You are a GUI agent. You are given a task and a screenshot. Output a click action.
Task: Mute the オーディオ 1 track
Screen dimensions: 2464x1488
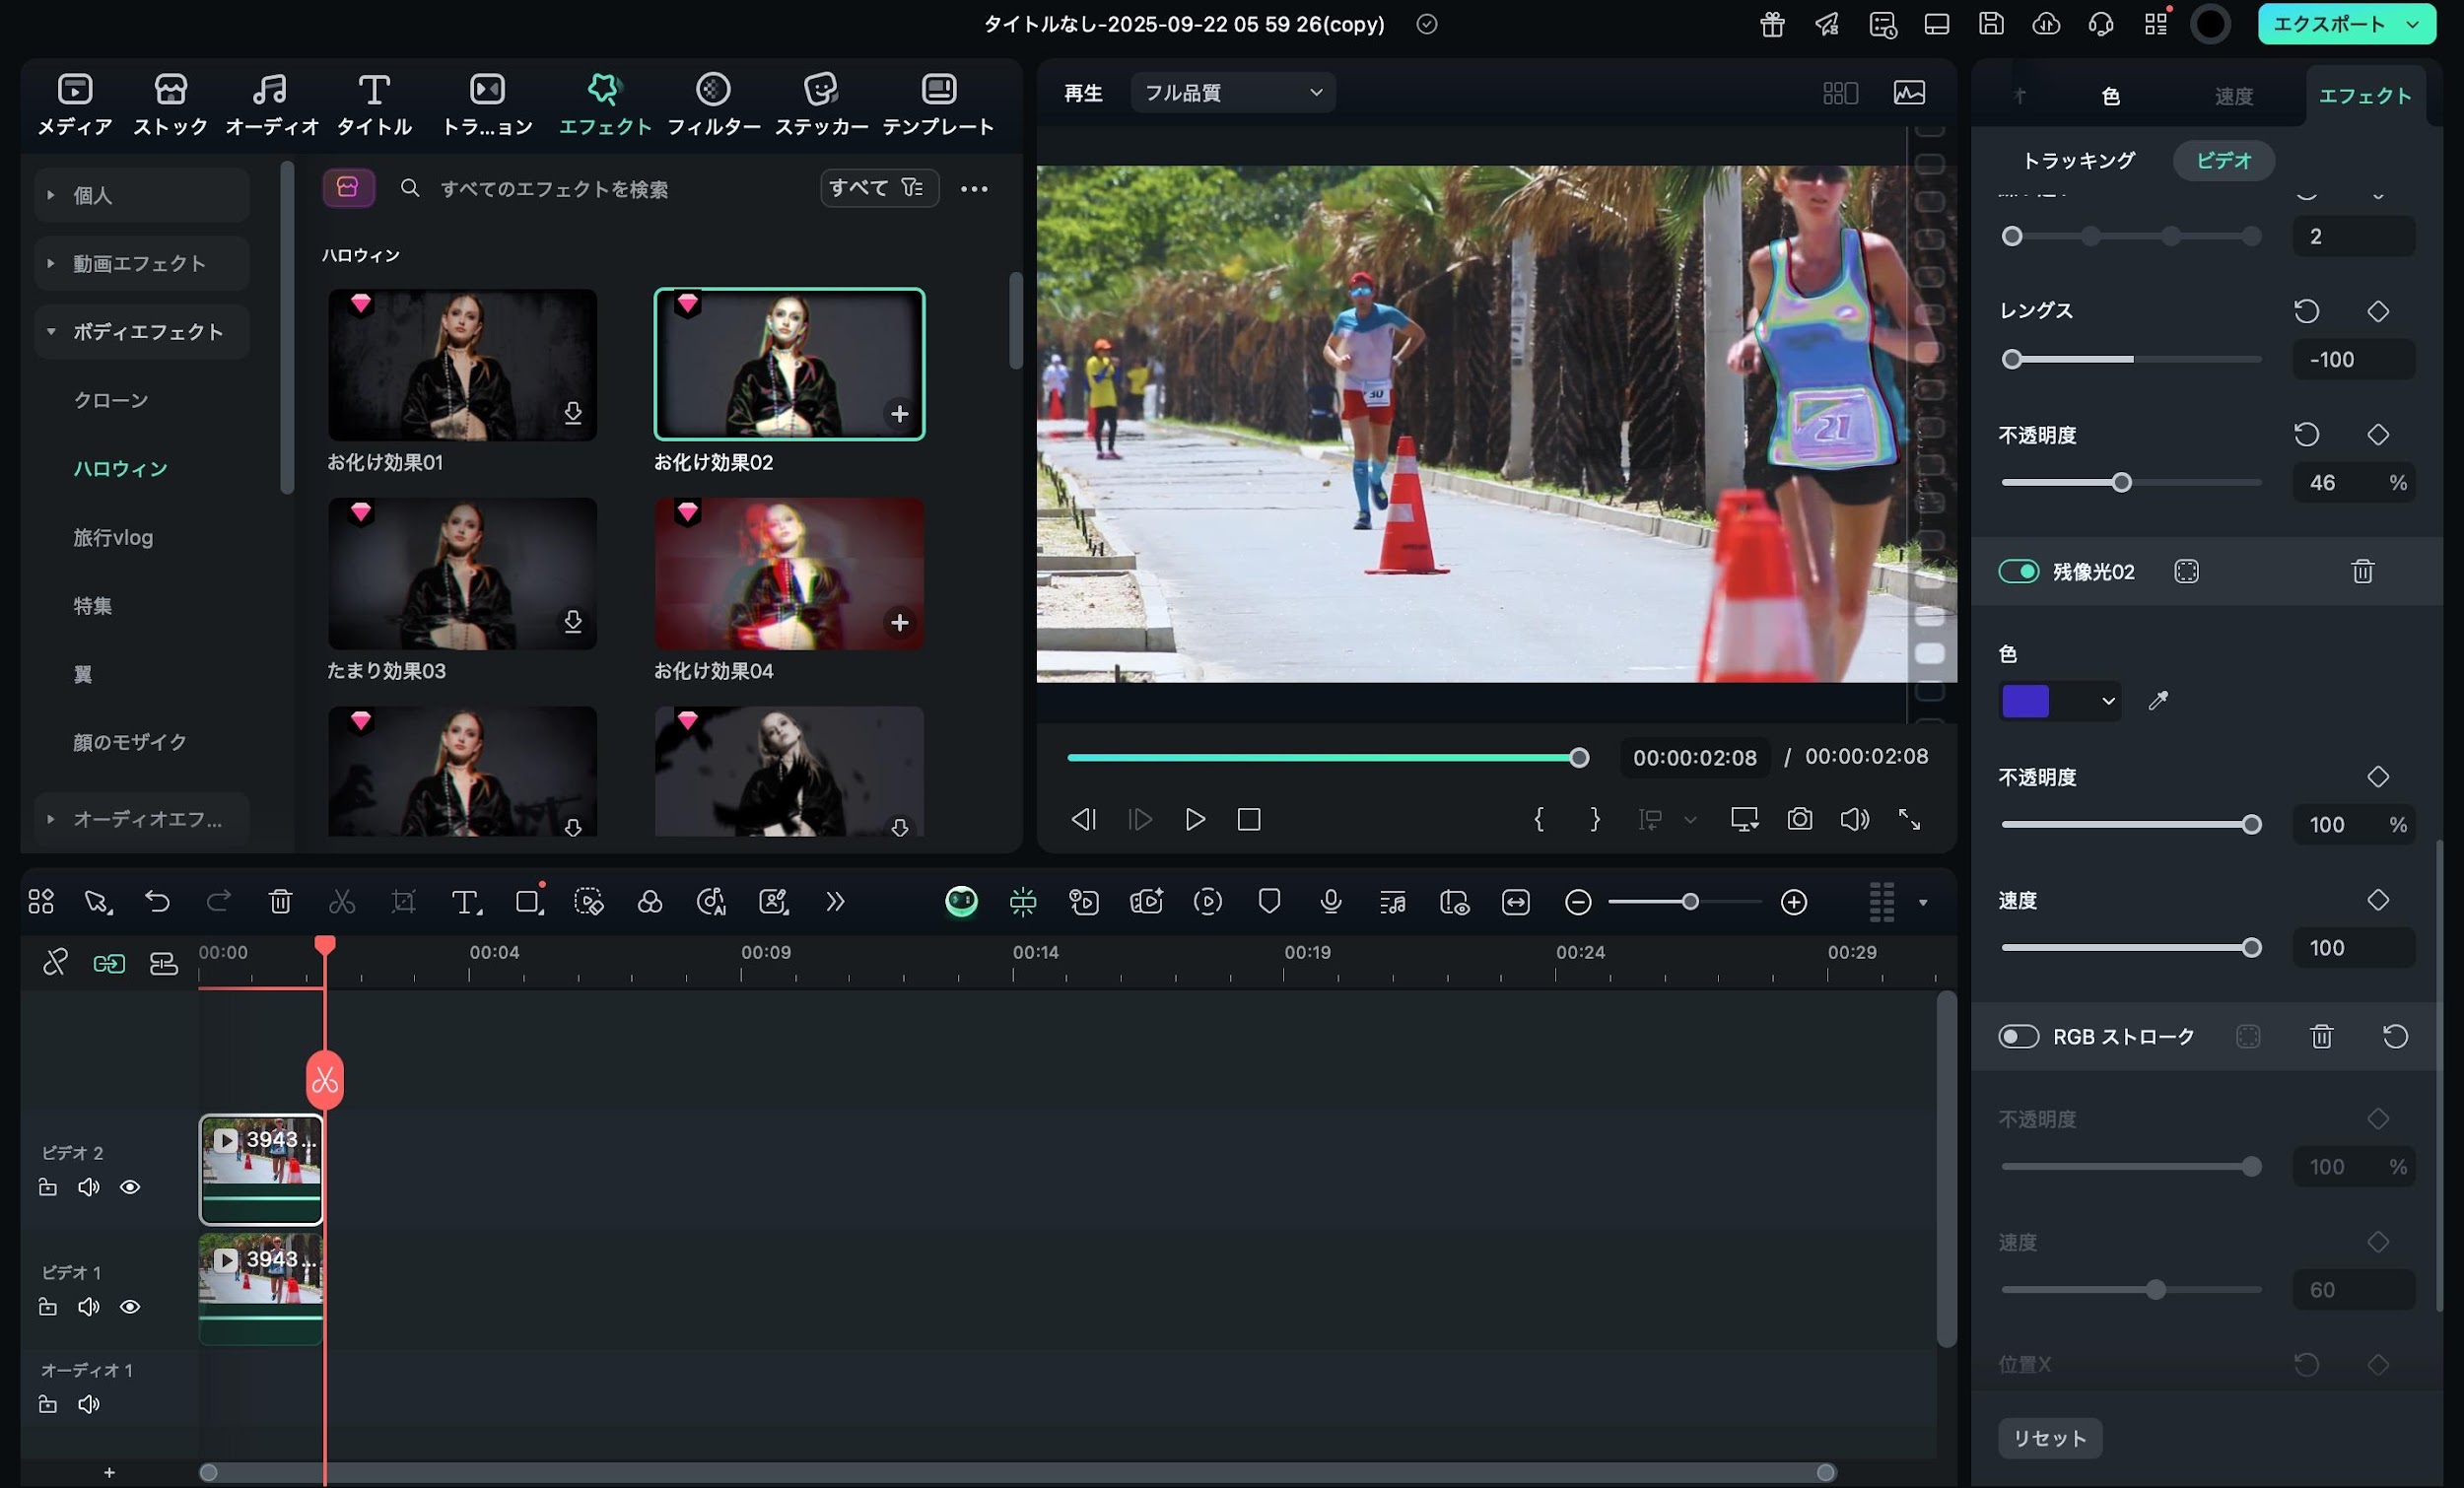[x=89, y=1404]
